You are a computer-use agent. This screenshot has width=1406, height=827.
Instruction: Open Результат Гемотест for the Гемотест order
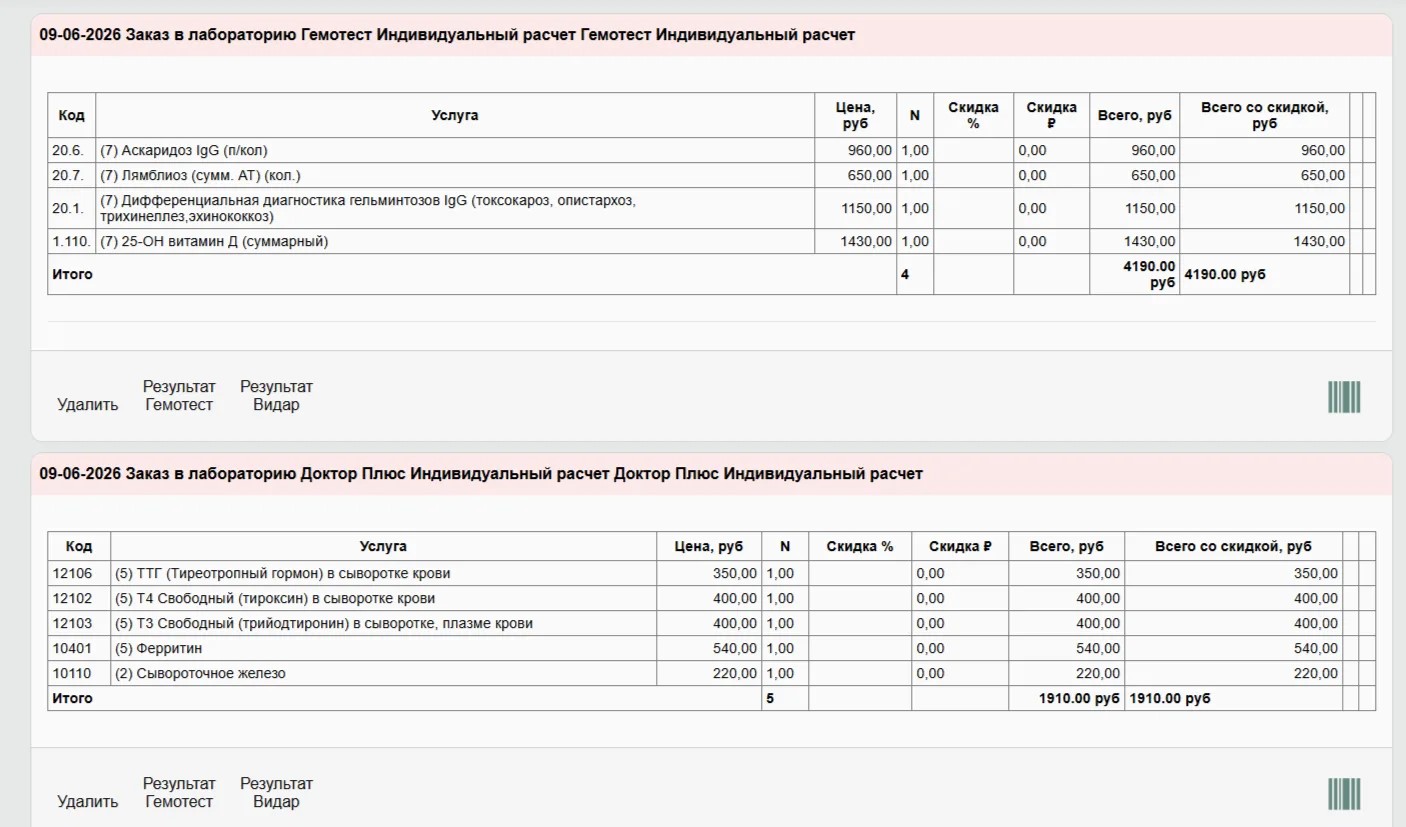click(179, 396)
